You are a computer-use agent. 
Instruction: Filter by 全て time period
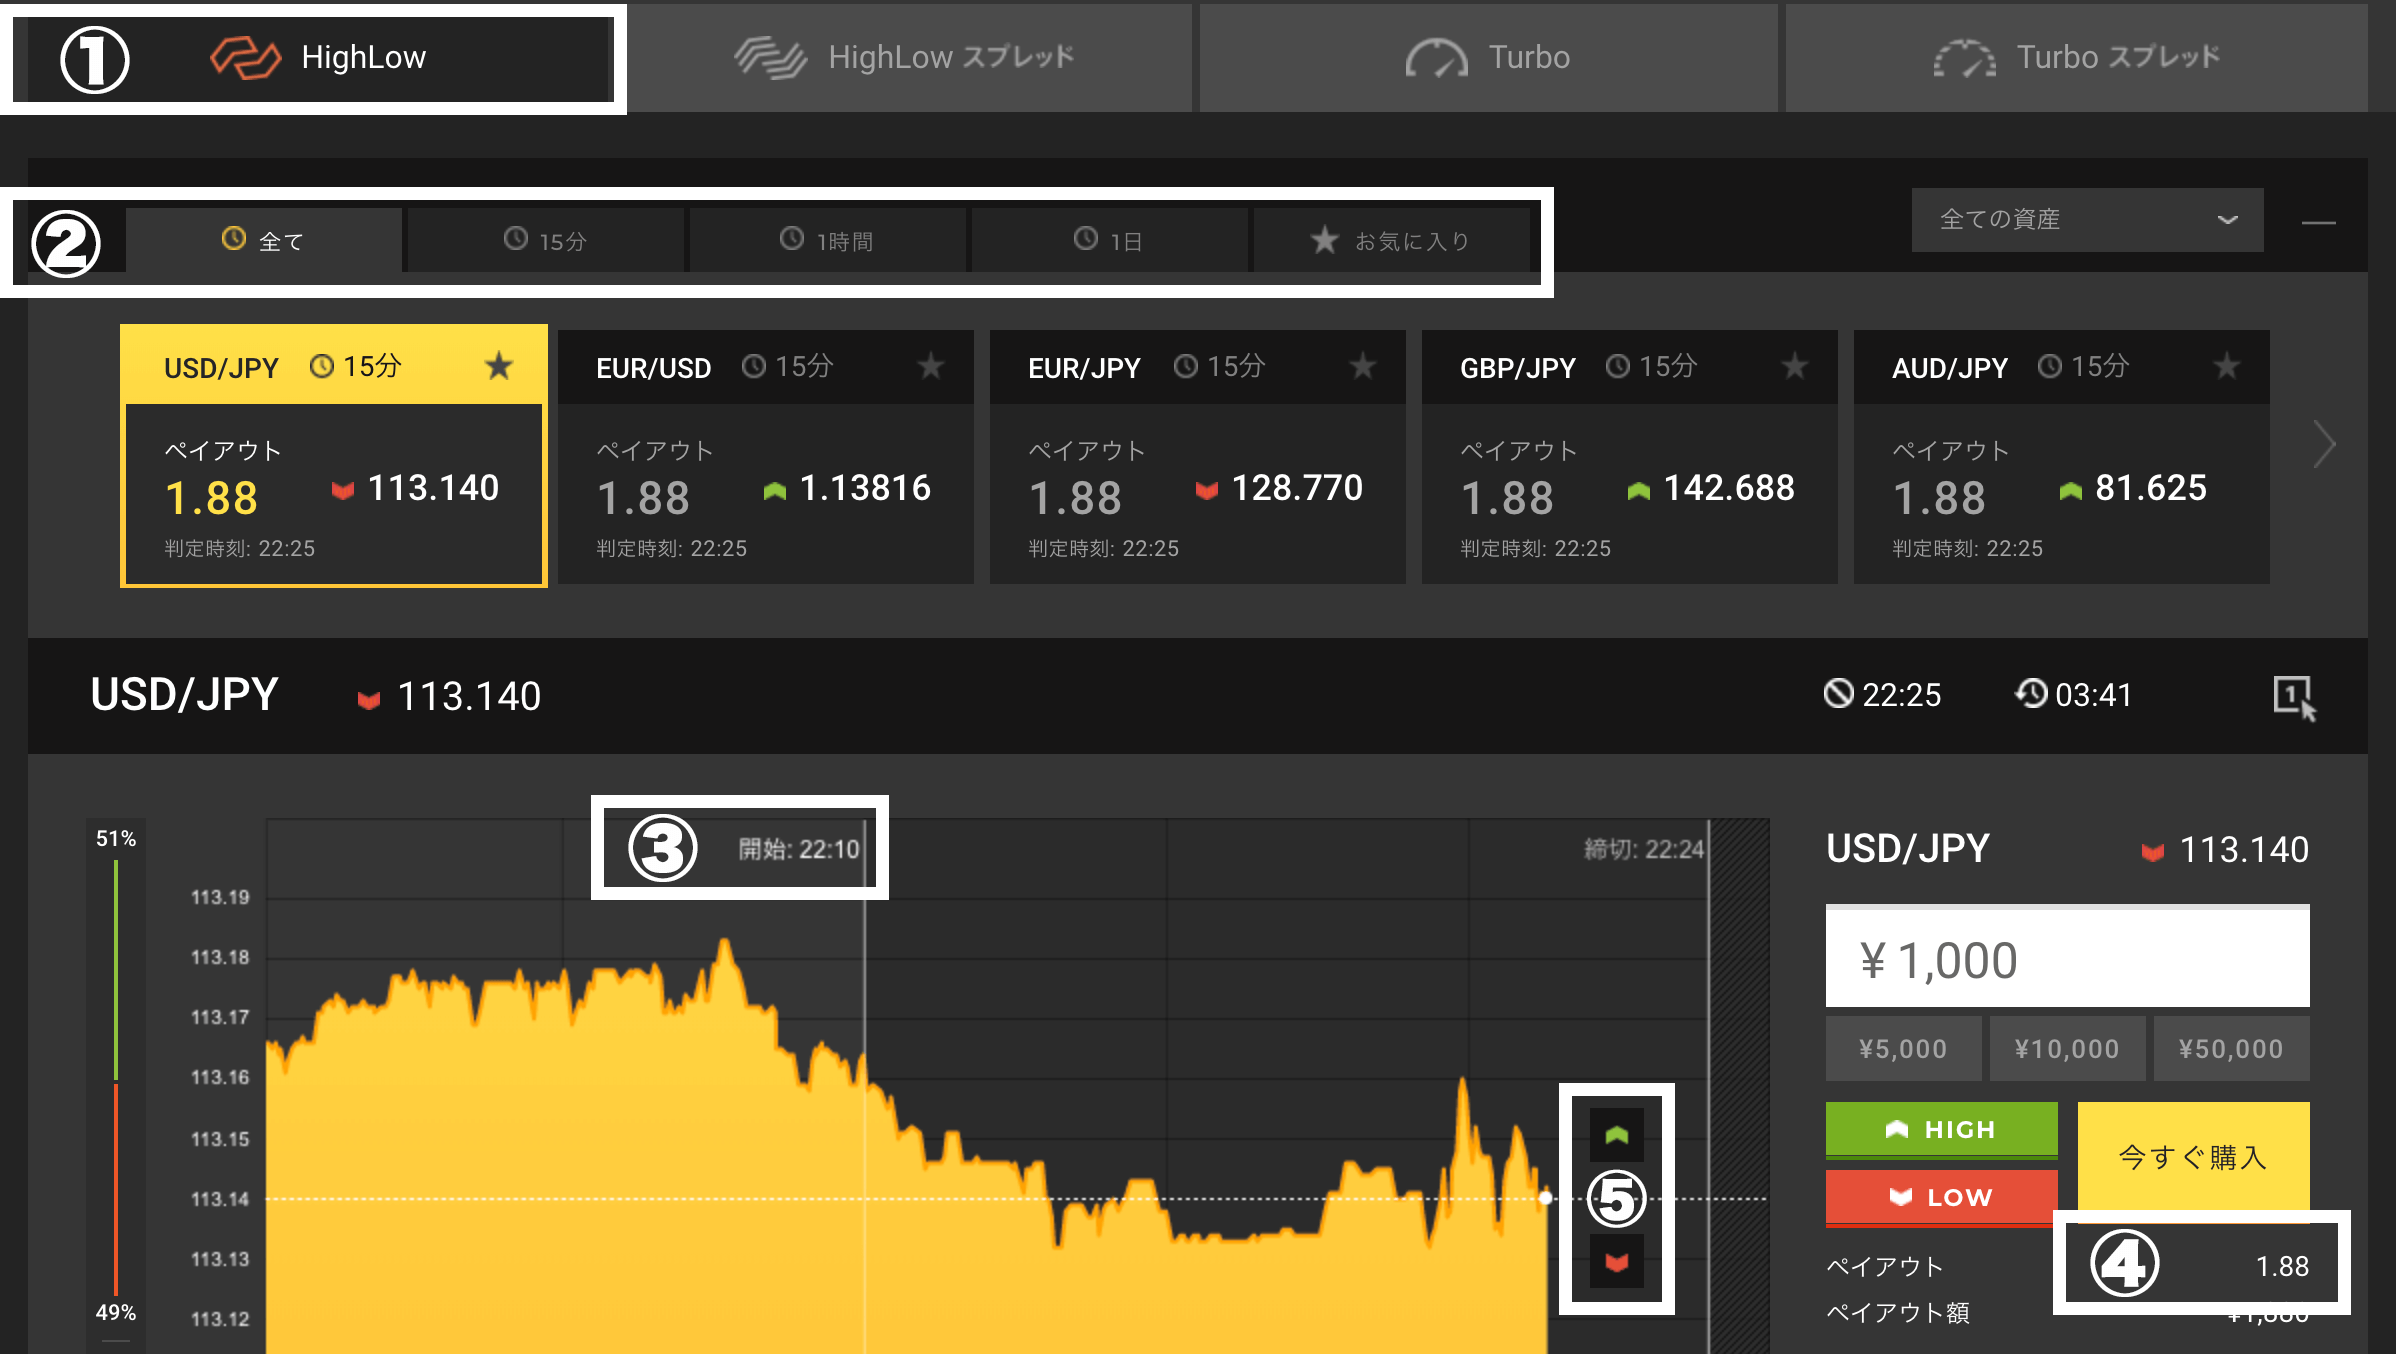pyautogui.click(x=264, y=241)
